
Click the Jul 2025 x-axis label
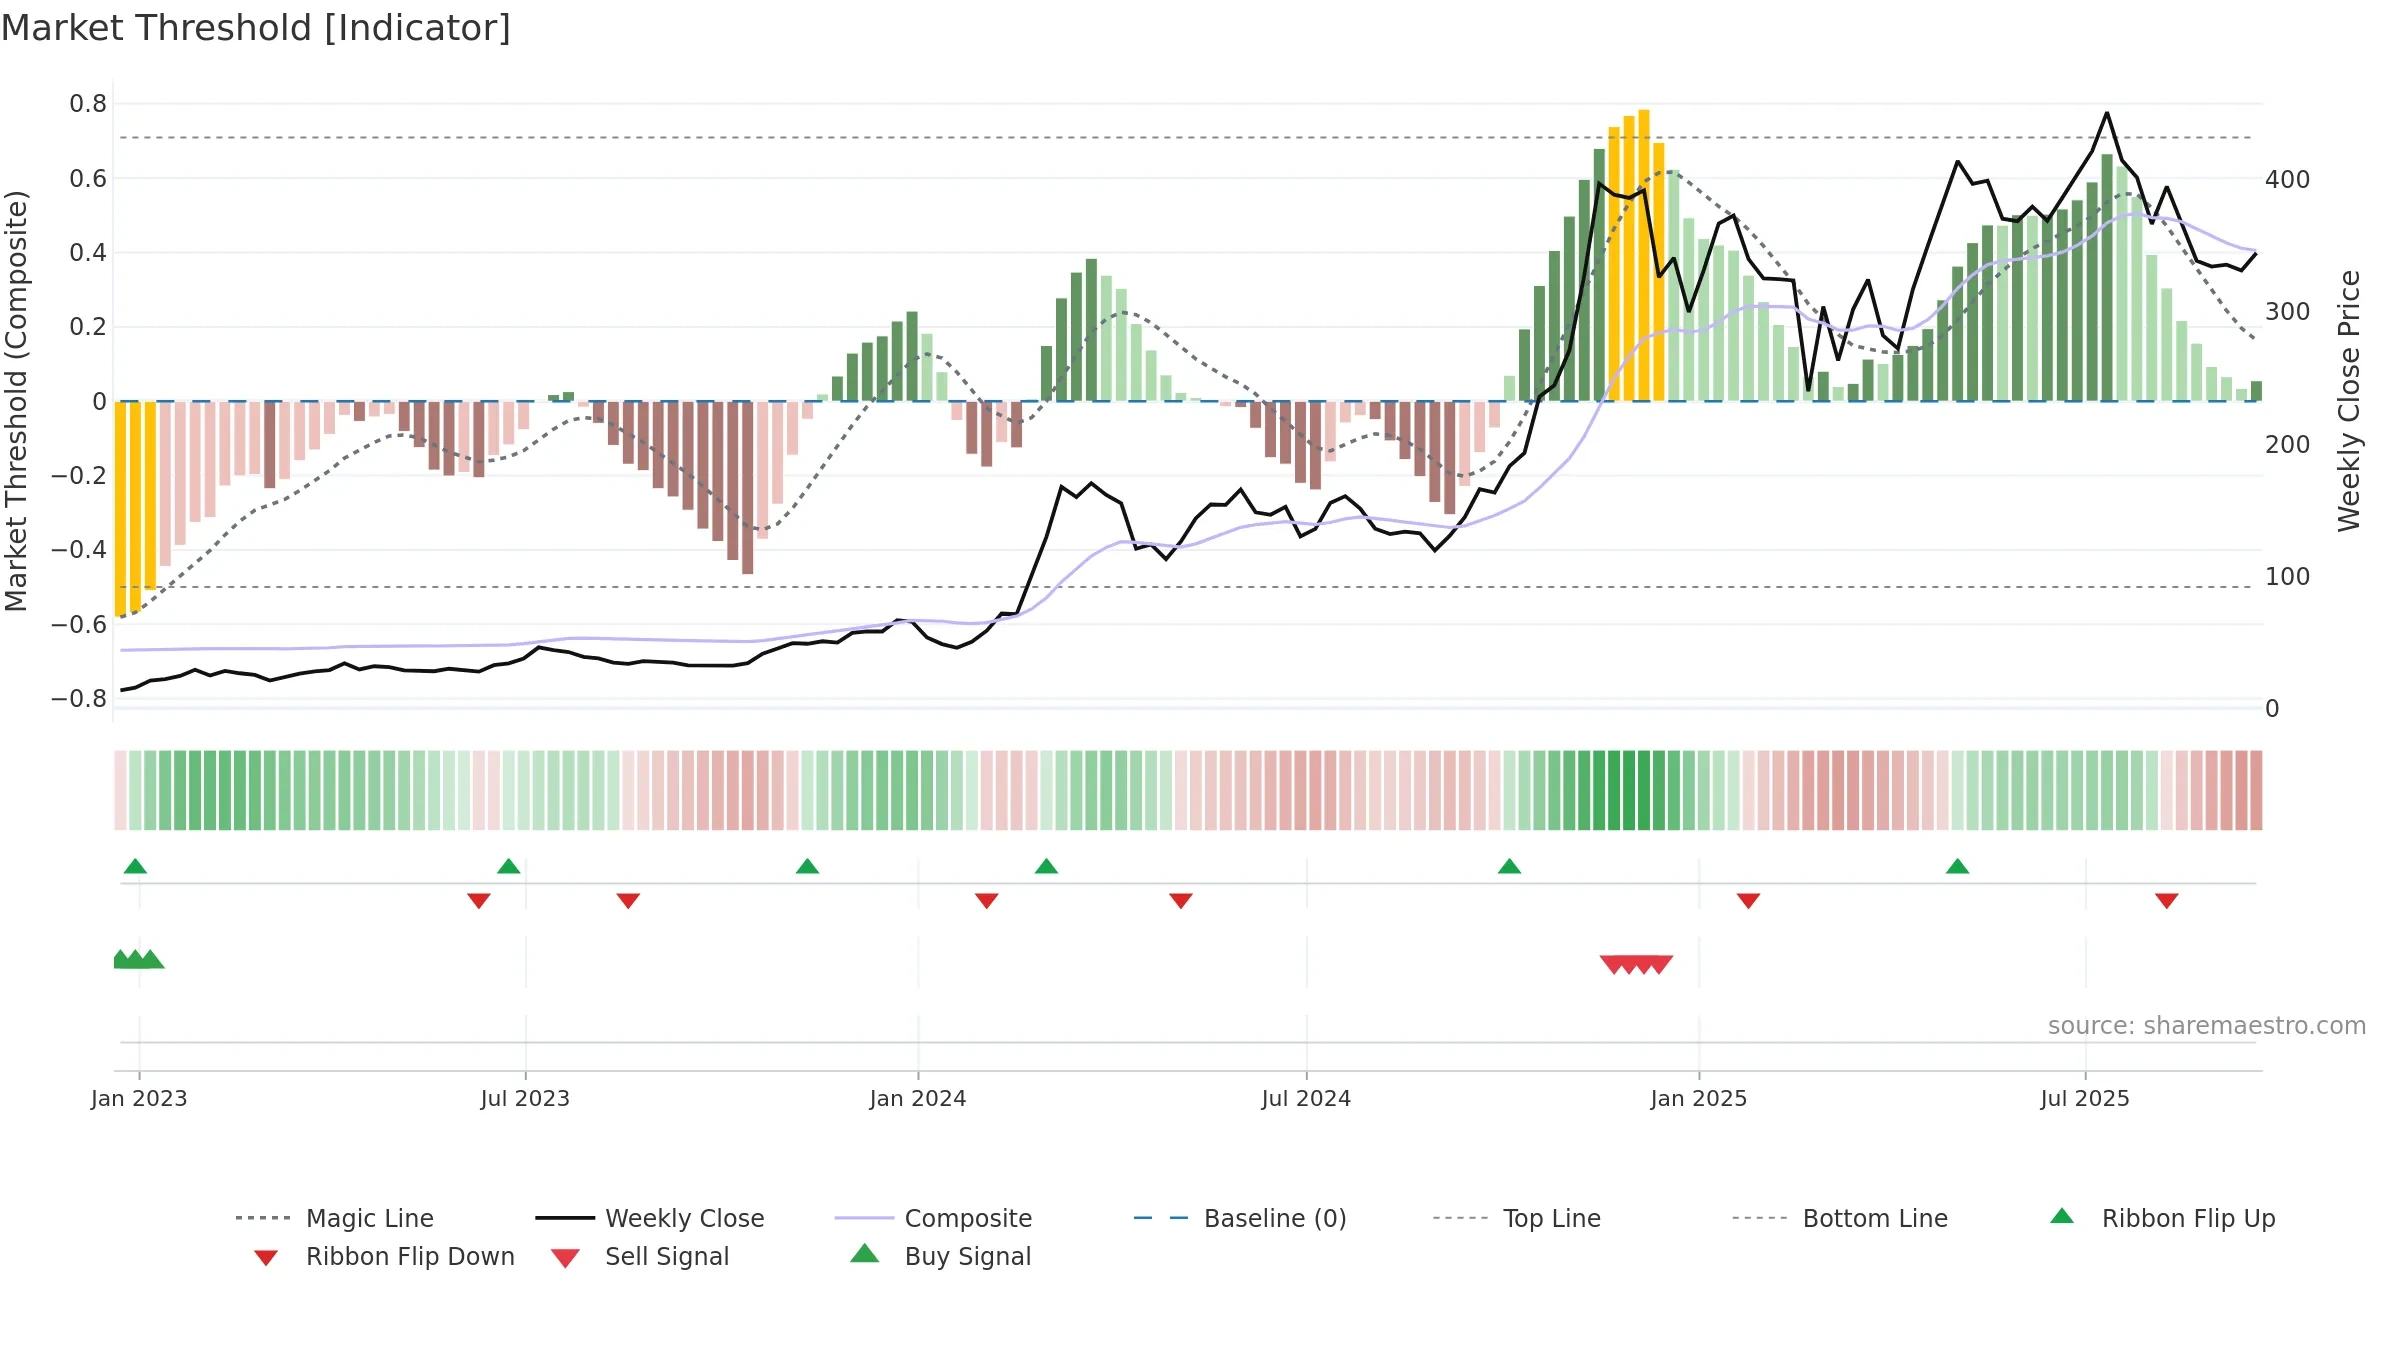pyautogui.click(x=2085, y=1098)
